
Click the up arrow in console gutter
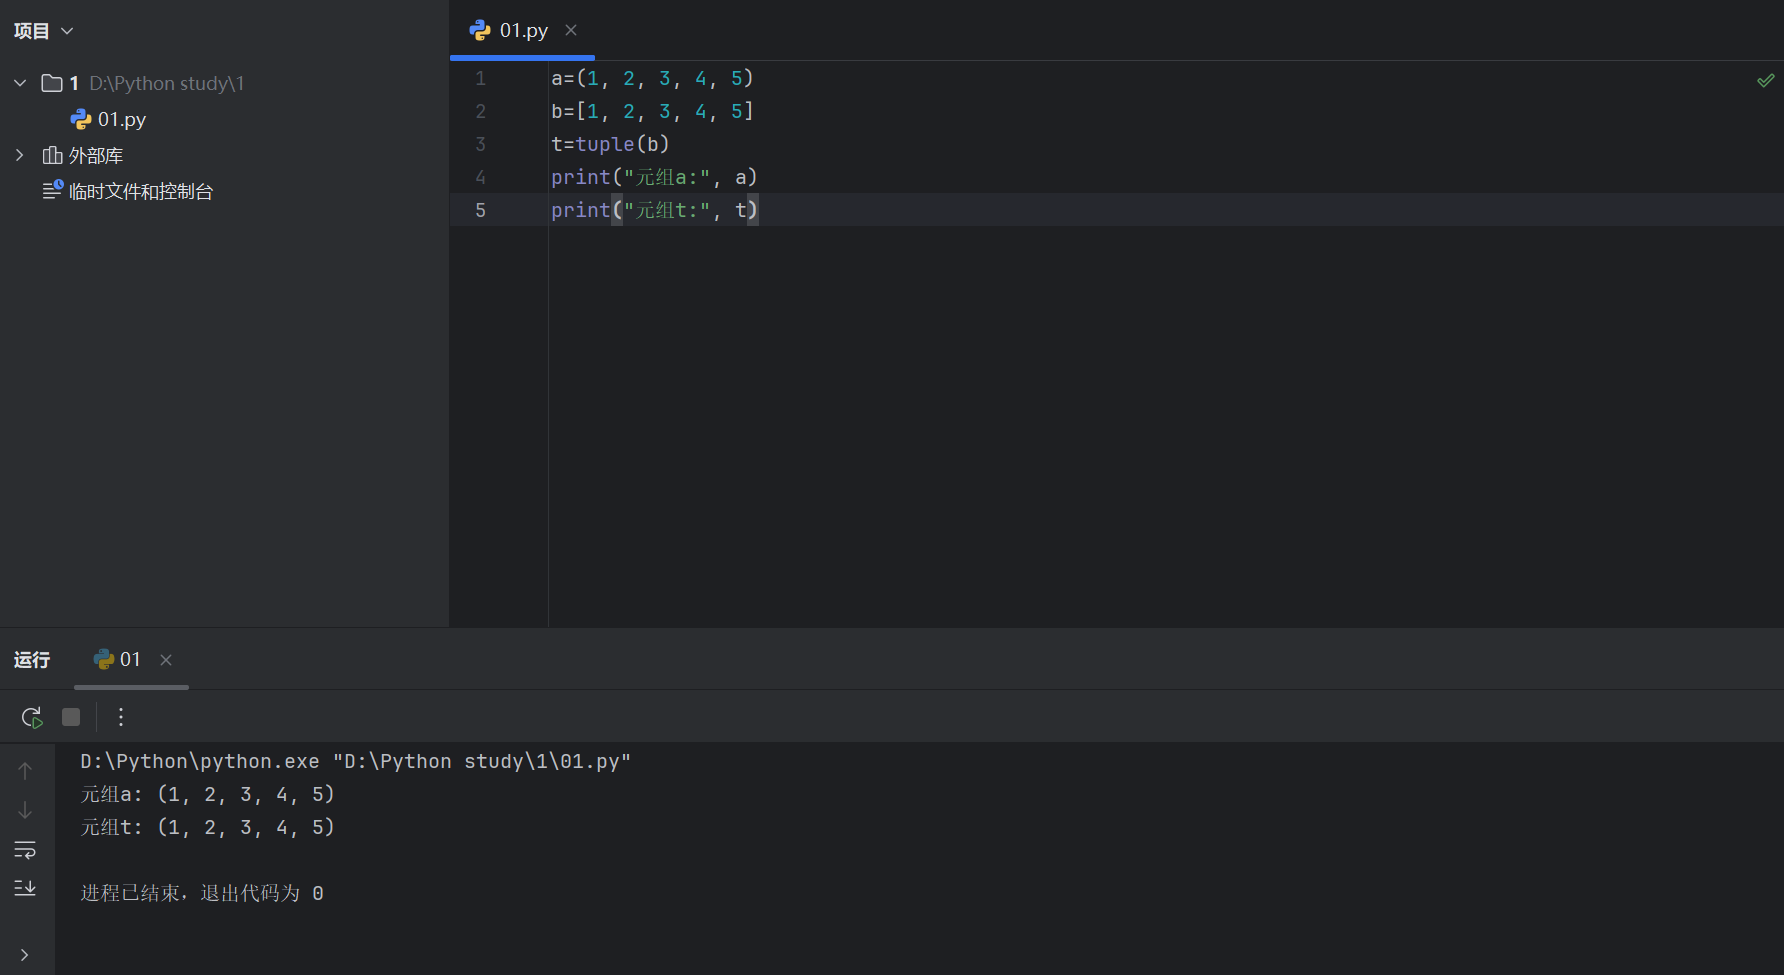[26, 770]
